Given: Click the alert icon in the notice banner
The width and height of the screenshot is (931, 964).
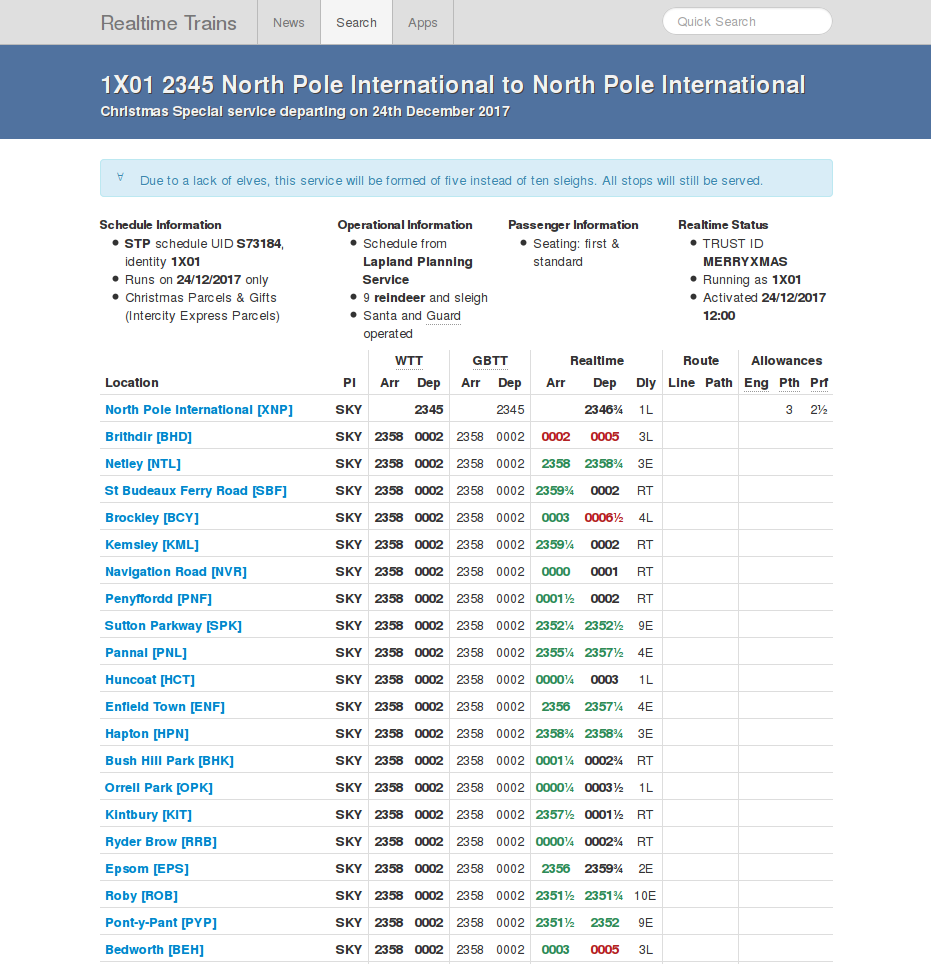Looking at the screenshot, I should (121, 178).
